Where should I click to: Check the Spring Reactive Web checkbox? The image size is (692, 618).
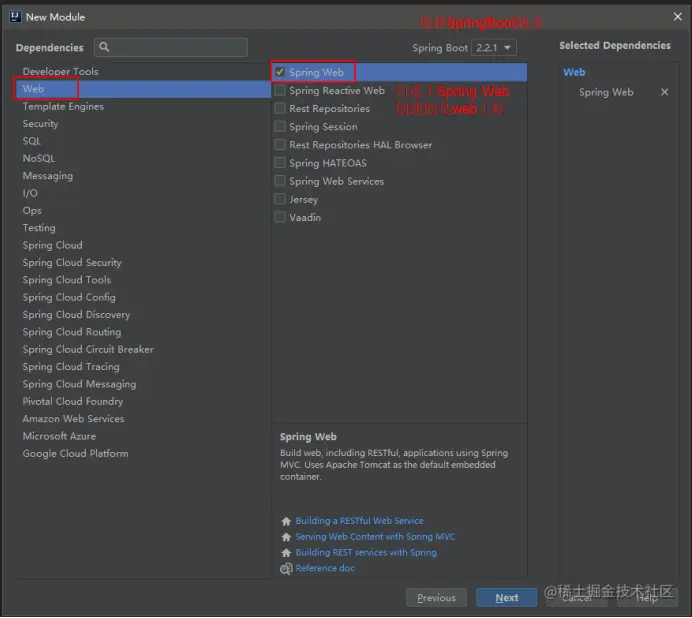coord(280,90)
